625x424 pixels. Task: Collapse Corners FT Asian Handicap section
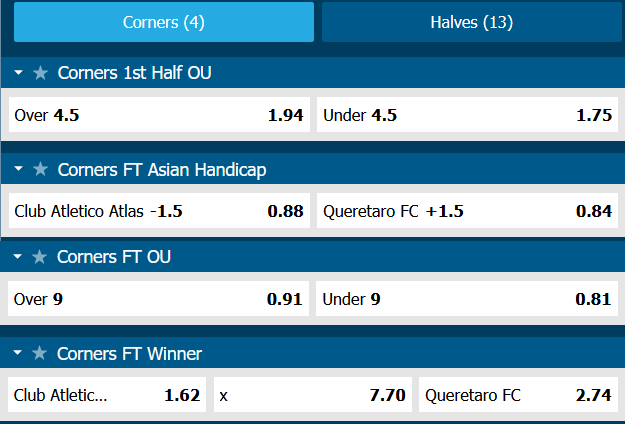(18, 169)
